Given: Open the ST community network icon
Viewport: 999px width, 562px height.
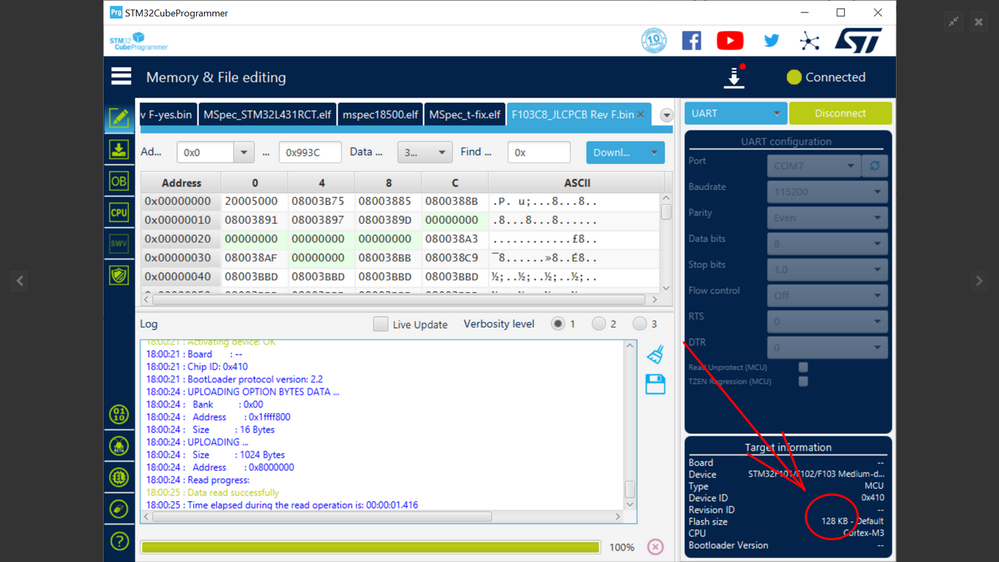Looking at the screenshot, I should [809, 41].
